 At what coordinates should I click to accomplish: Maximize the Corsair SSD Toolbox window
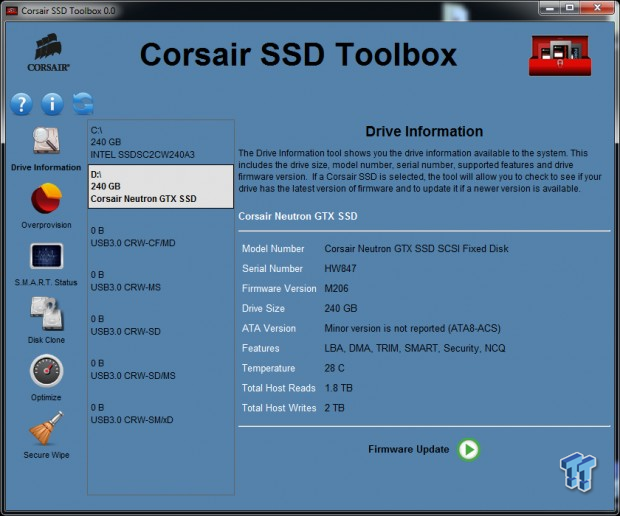(x=570, y=8)
